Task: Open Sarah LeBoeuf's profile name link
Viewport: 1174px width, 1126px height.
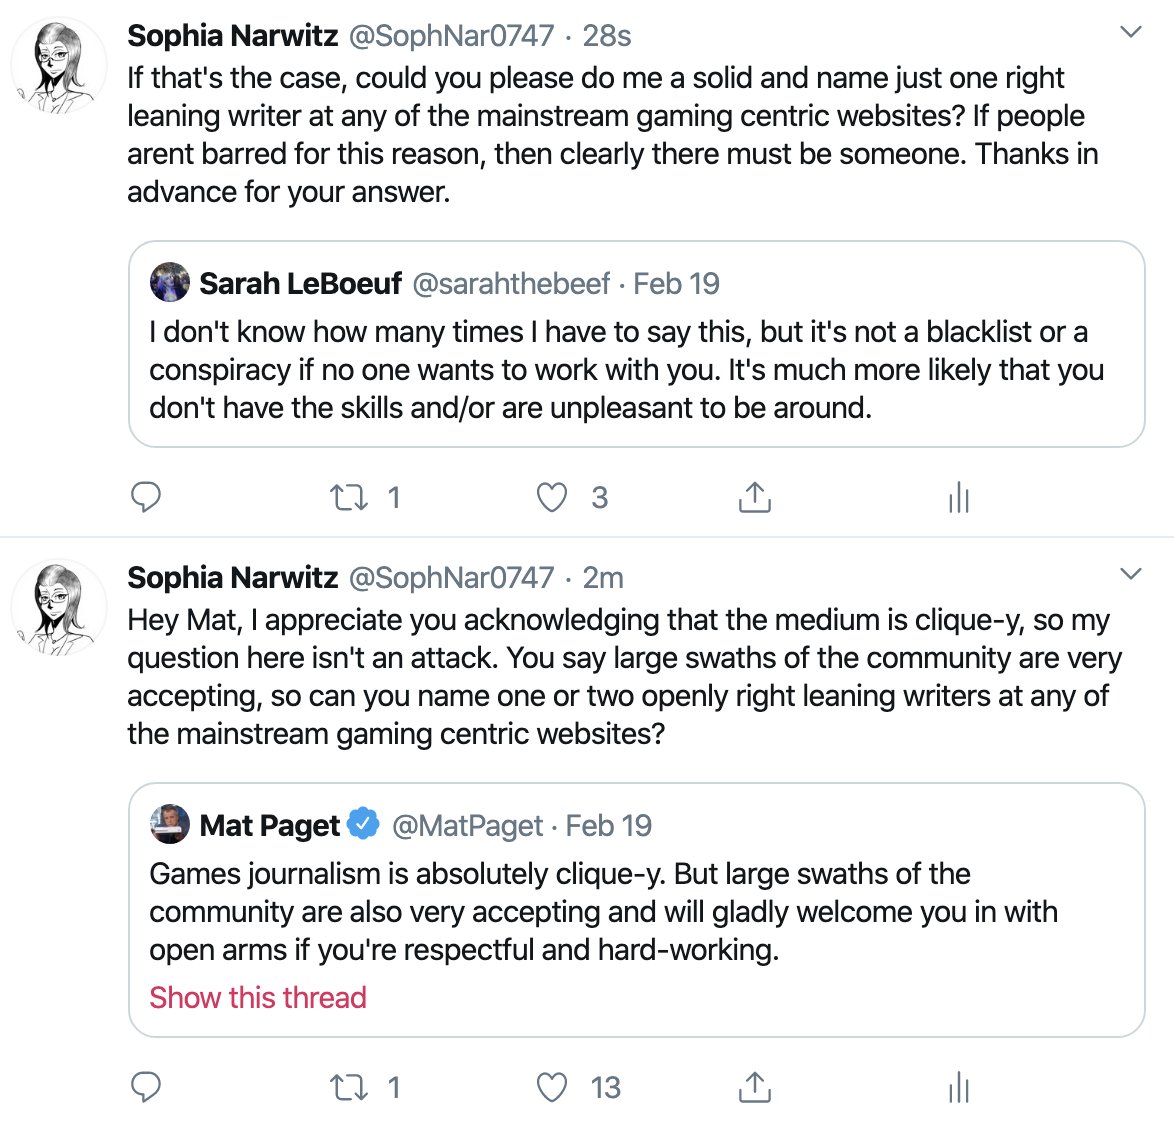Action: click(300, 284)
